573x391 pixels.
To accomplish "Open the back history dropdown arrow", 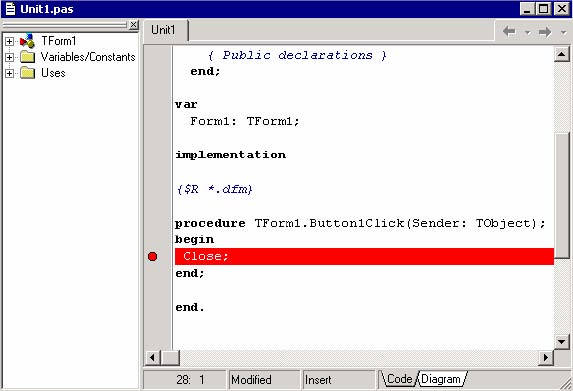I will (528, 32).
